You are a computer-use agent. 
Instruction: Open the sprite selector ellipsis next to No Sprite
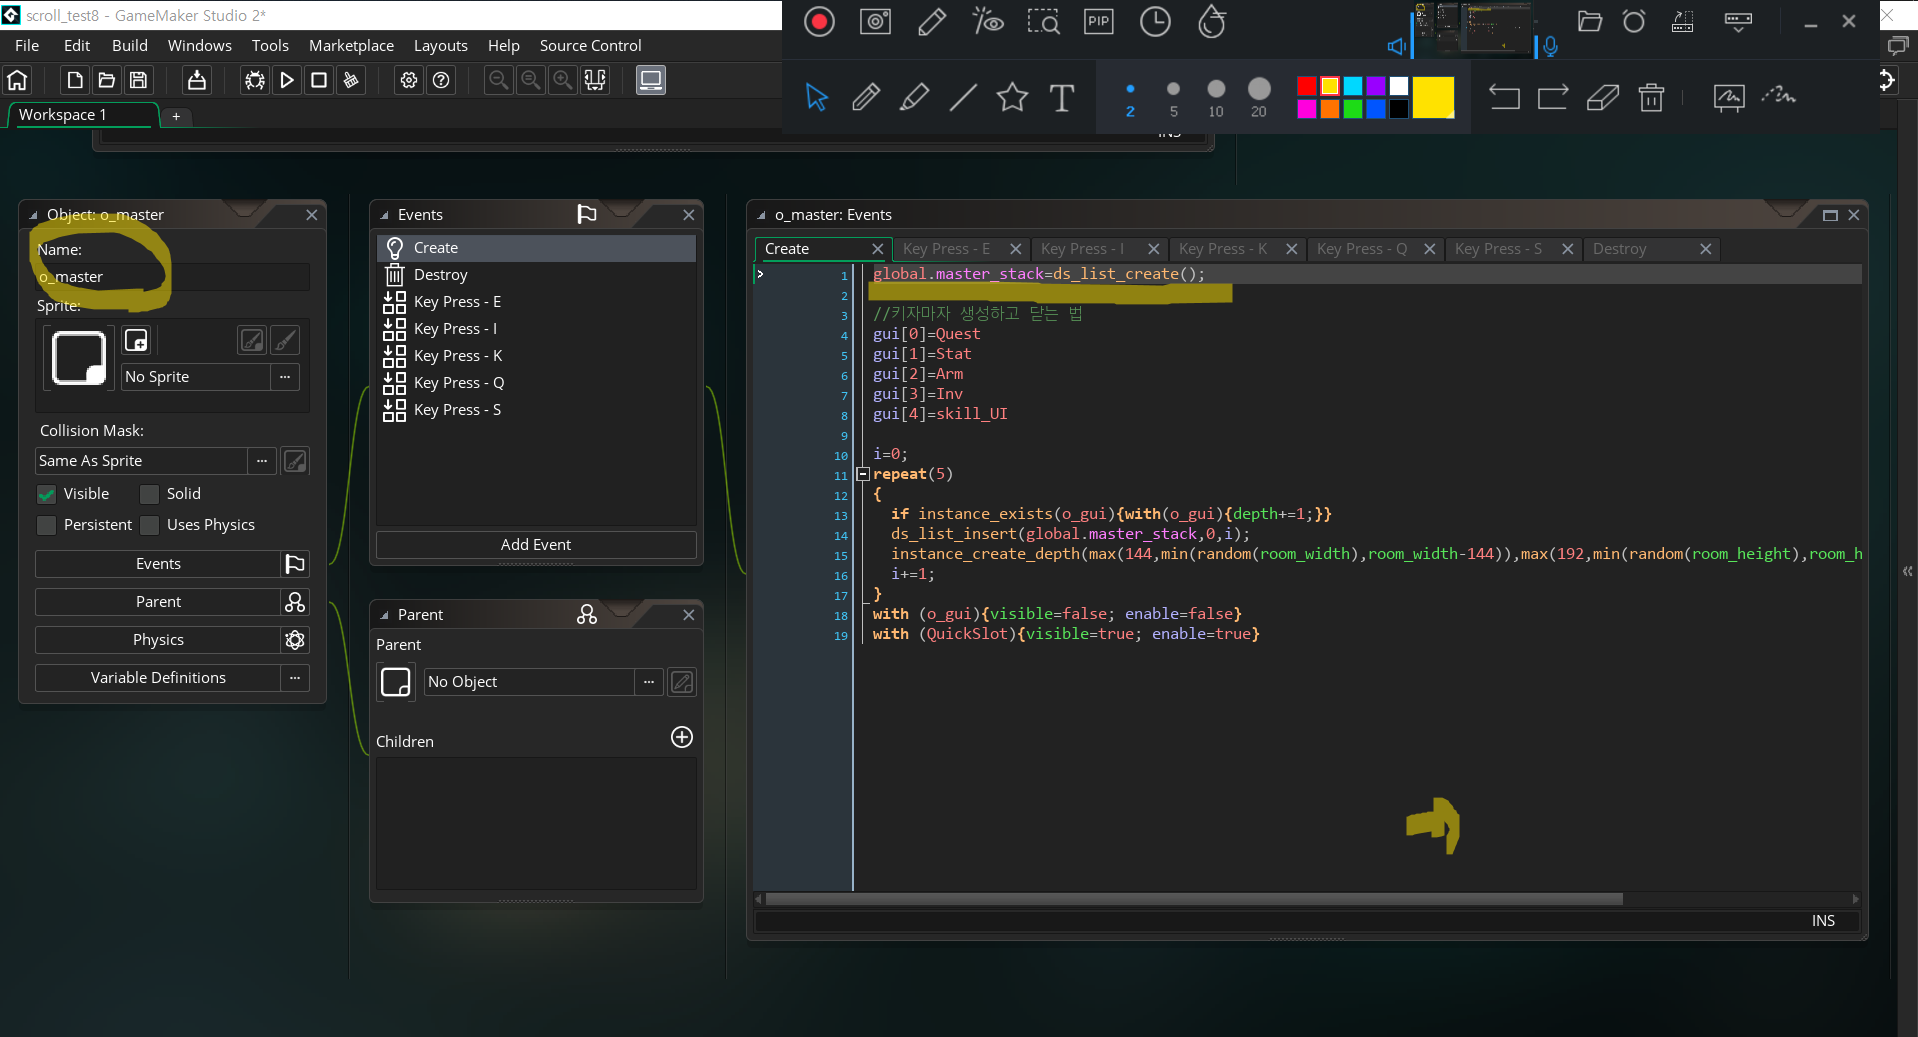(x=285, y=377)
